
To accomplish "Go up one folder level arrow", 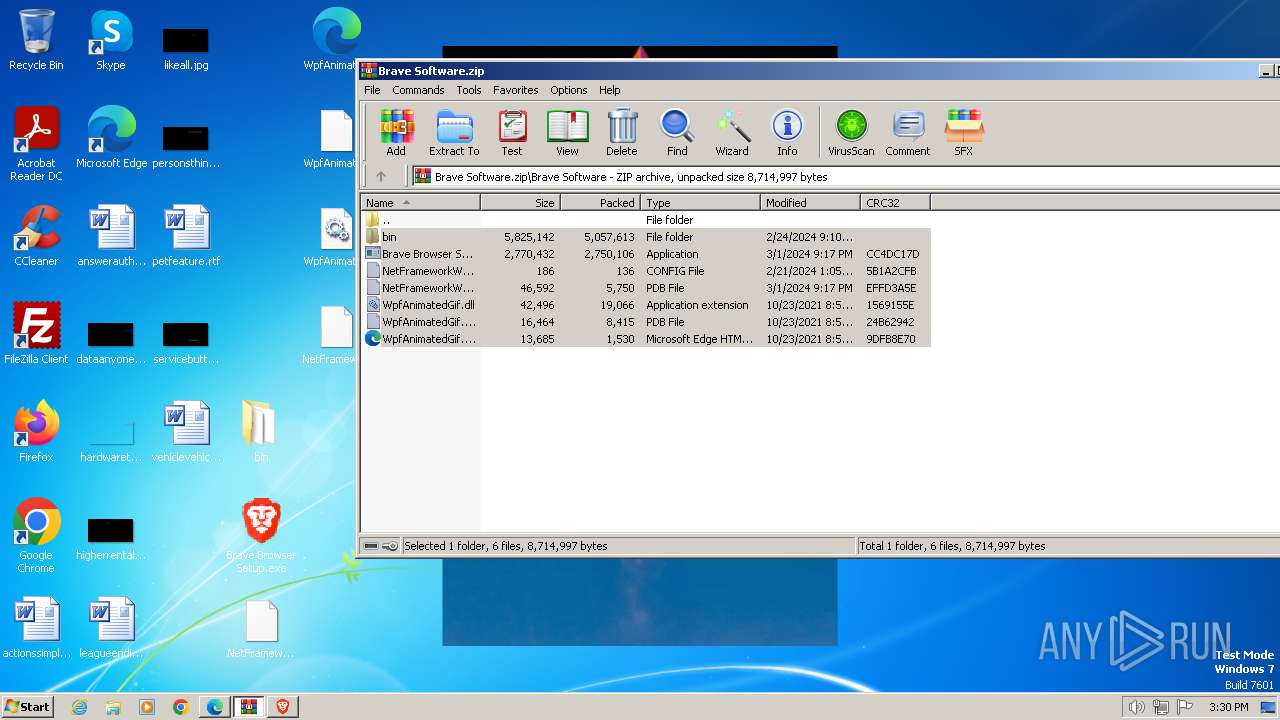I will [x=381, y=176].
